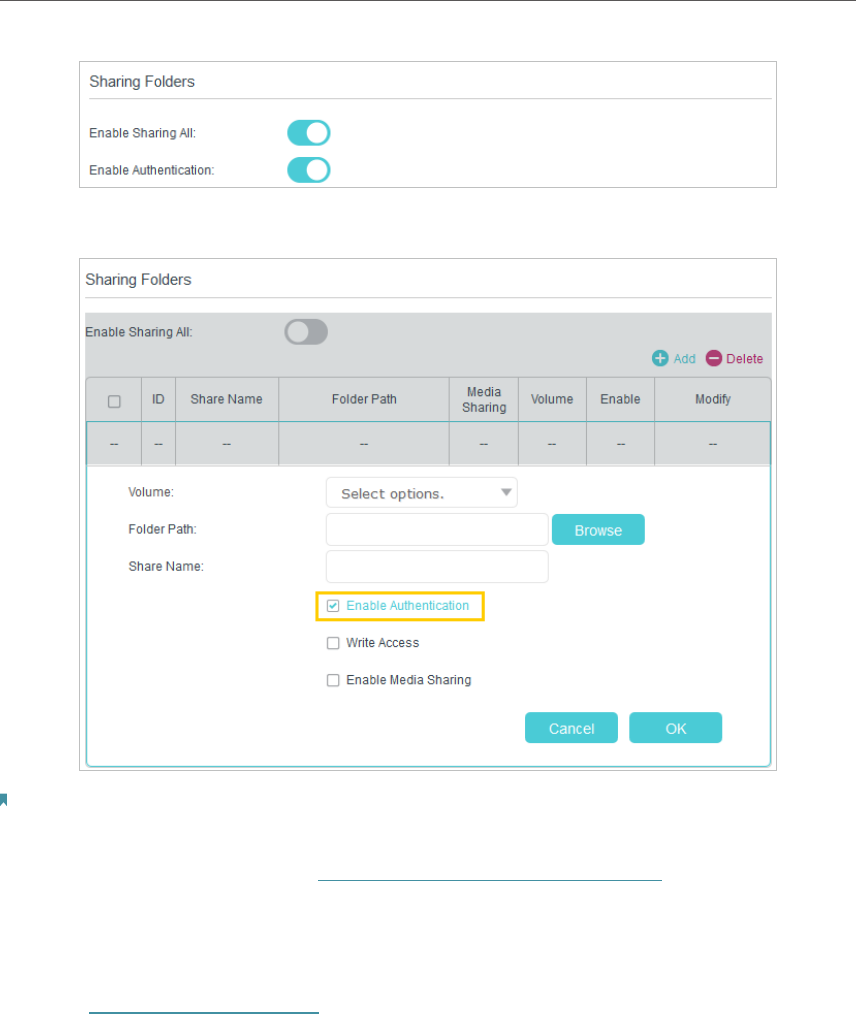The image size is (856, 1014).
Task: Click the Browse button
Action: pyautogui.click(x=598, y=530)
